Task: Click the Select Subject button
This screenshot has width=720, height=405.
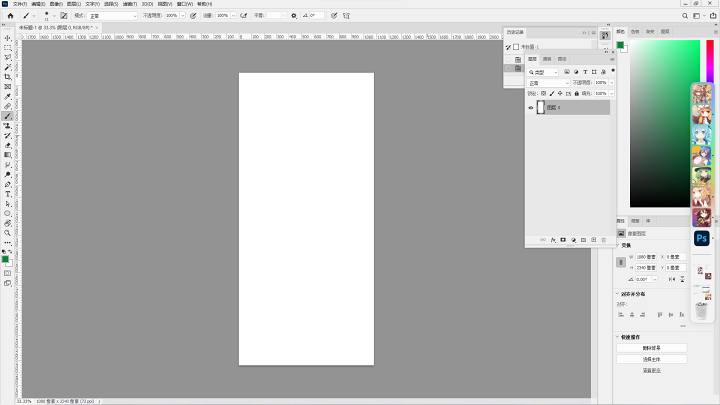Action: [652, 359]
